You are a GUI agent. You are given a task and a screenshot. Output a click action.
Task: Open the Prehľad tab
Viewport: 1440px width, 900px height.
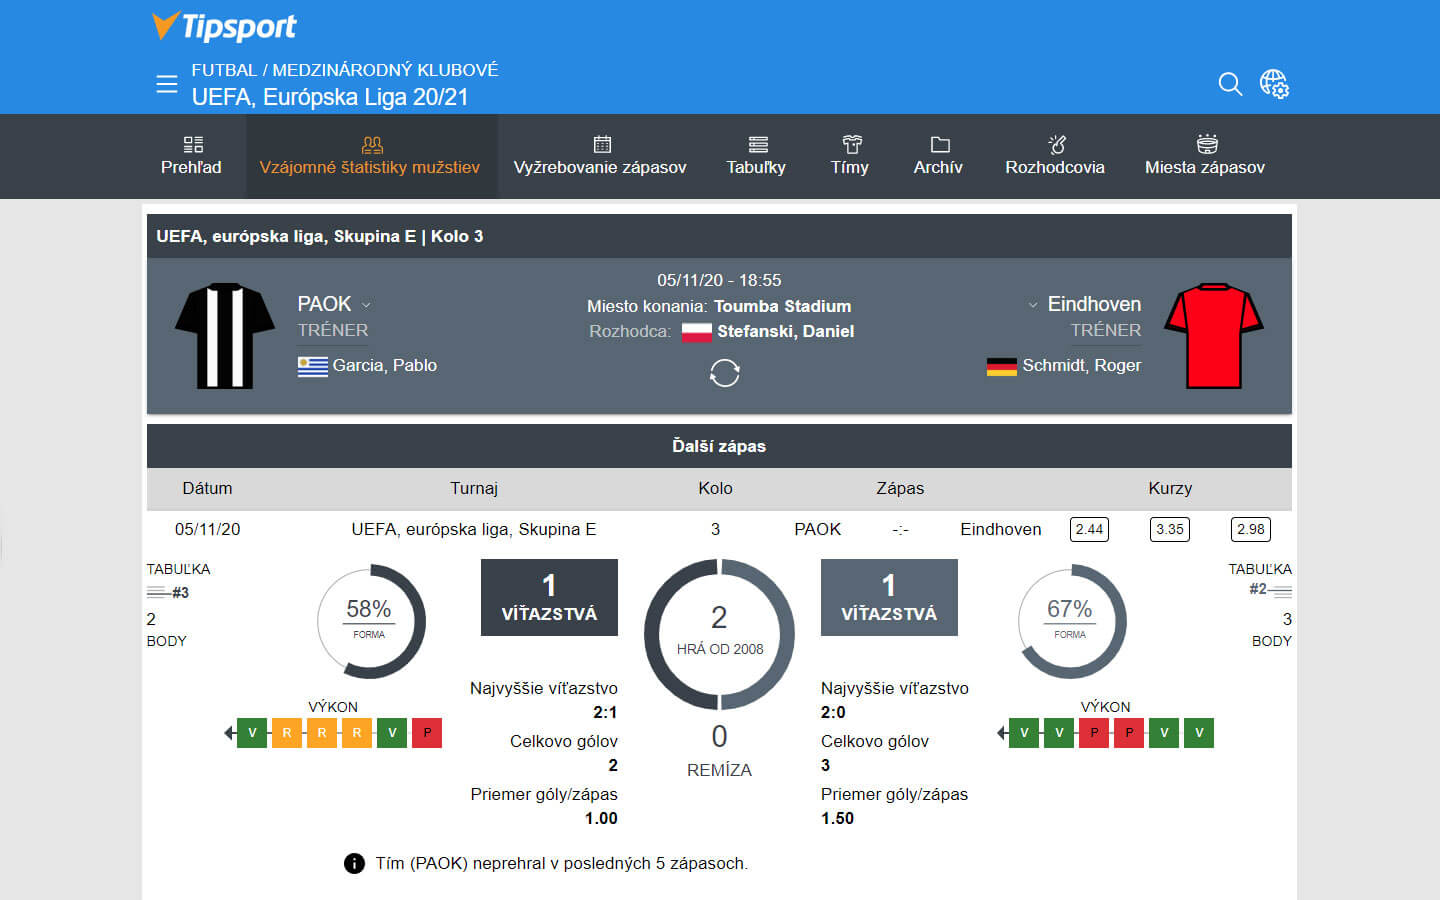[192, 156]
